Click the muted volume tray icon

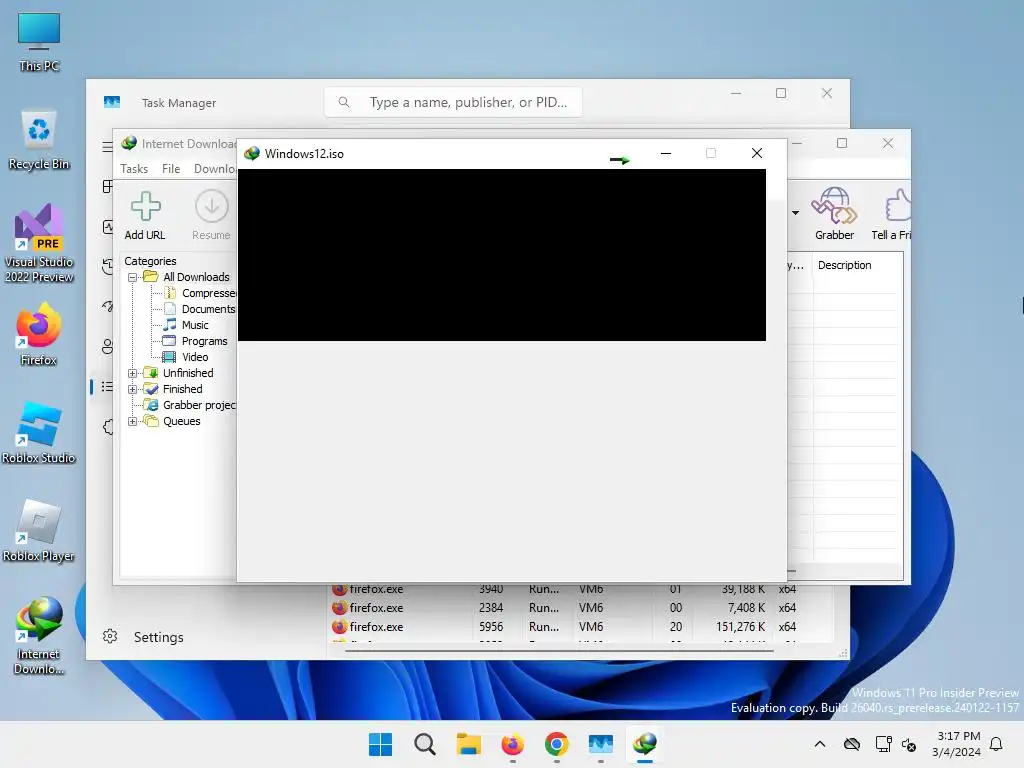(x=909, y=744)
